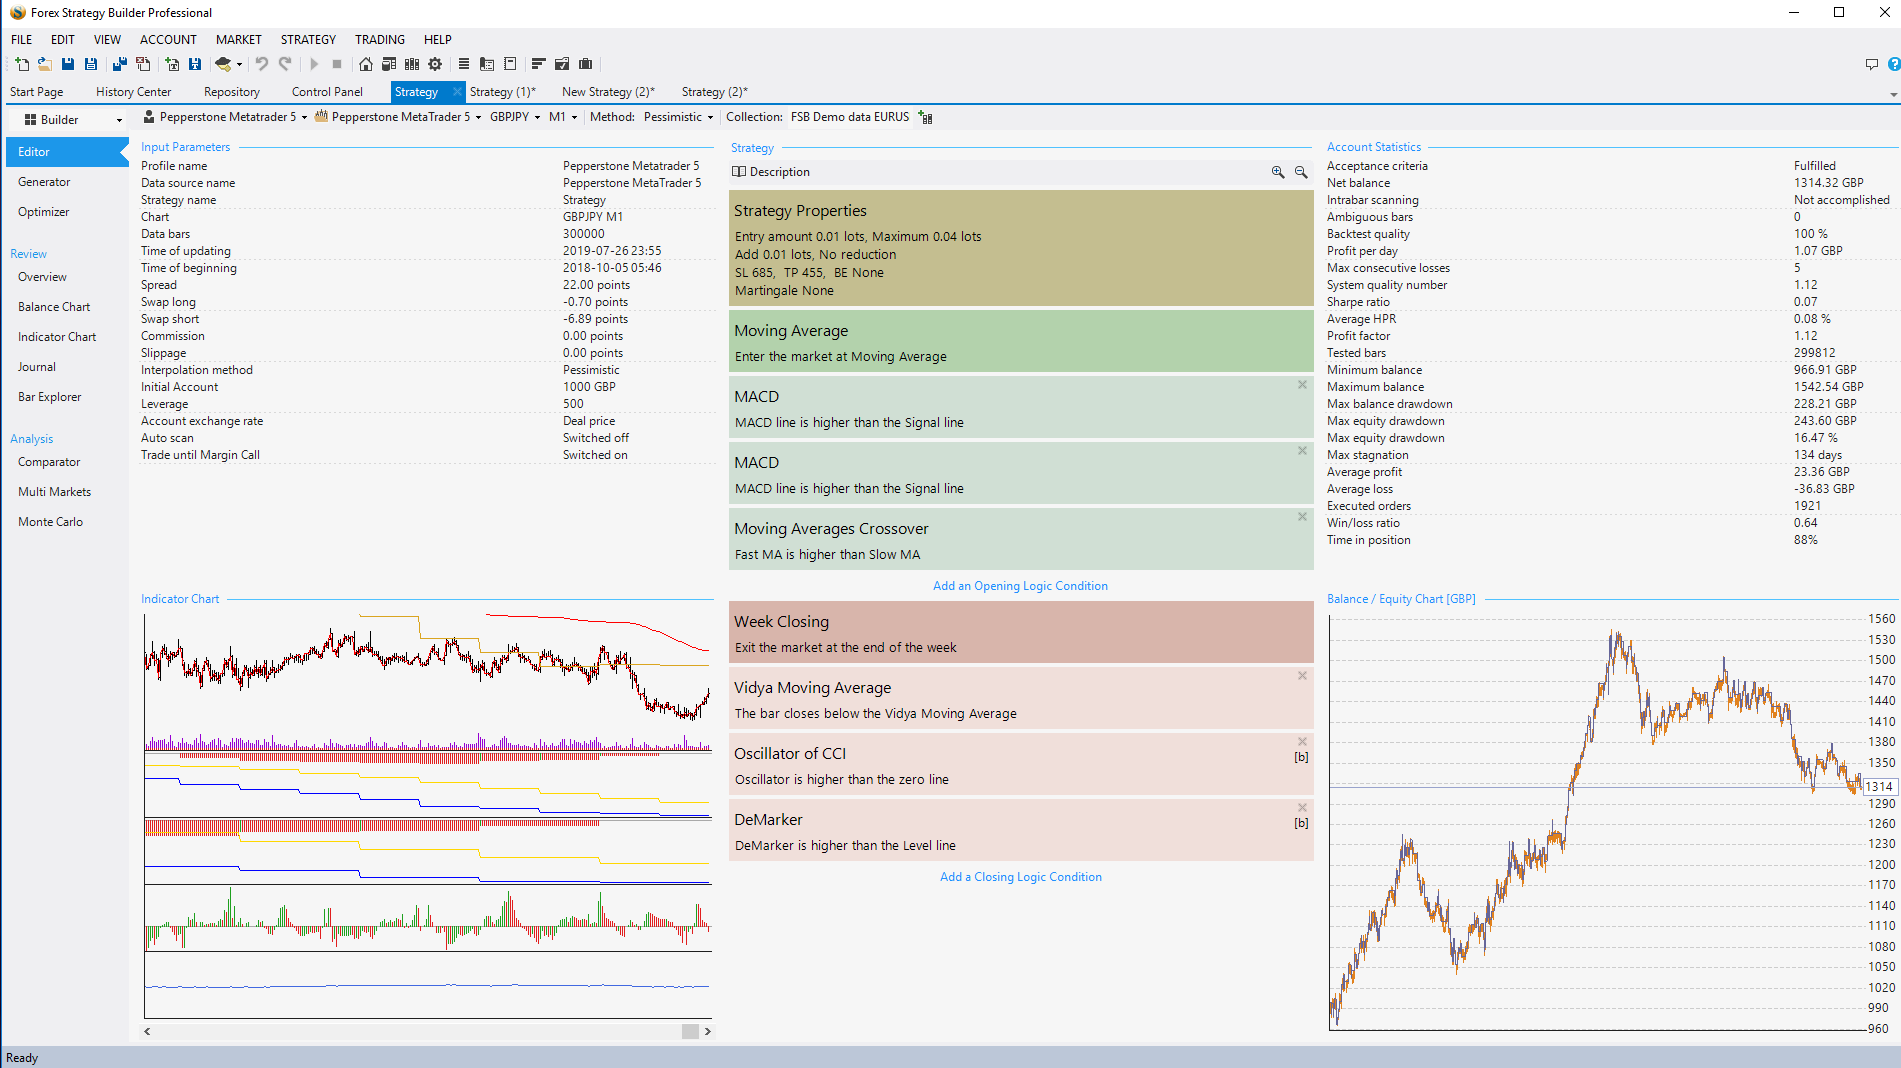Expand the wizard hat dropdown arrow
This screenshot has height=1068, width=1901.
point(239,65)
